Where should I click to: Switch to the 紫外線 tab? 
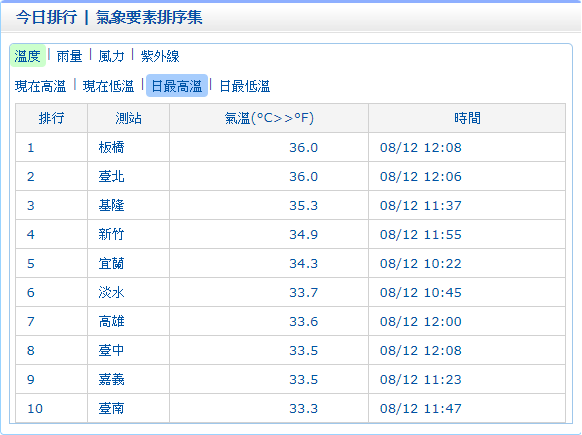(x=160, y=56)
